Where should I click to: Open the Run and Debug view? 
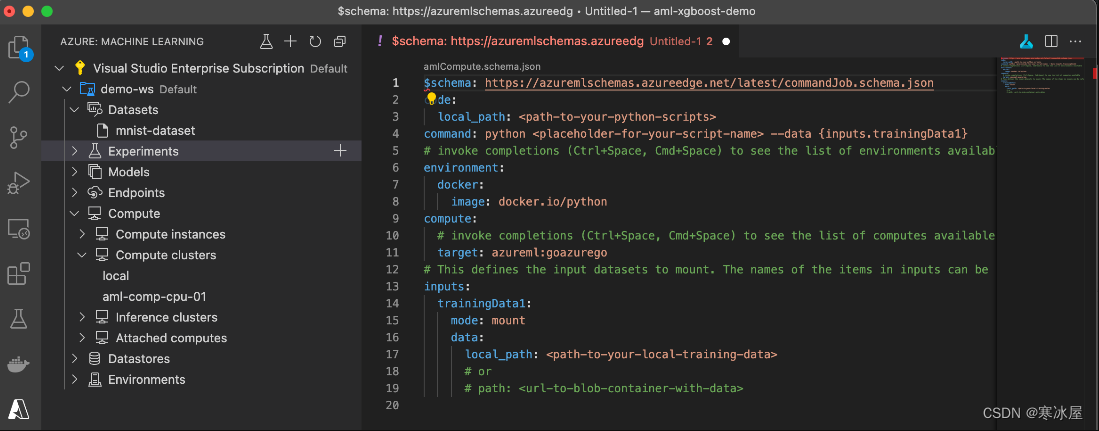pyautogui.click(x=19, y=183)
